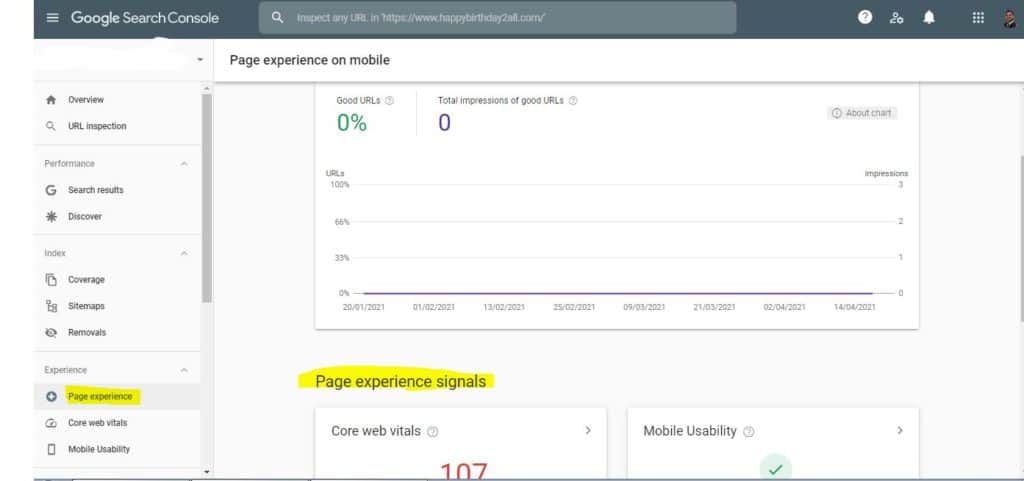Screen dimensions: 1024x481
Task: Click the main page vertical scrollbar
Action: tap(1021, 238)
